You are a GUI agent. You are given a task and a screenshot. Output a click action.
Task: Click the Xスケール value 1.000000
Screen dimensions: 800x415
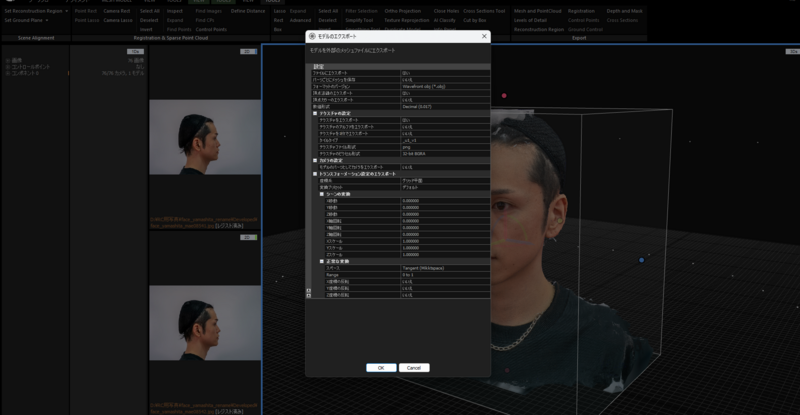(445, 241)
